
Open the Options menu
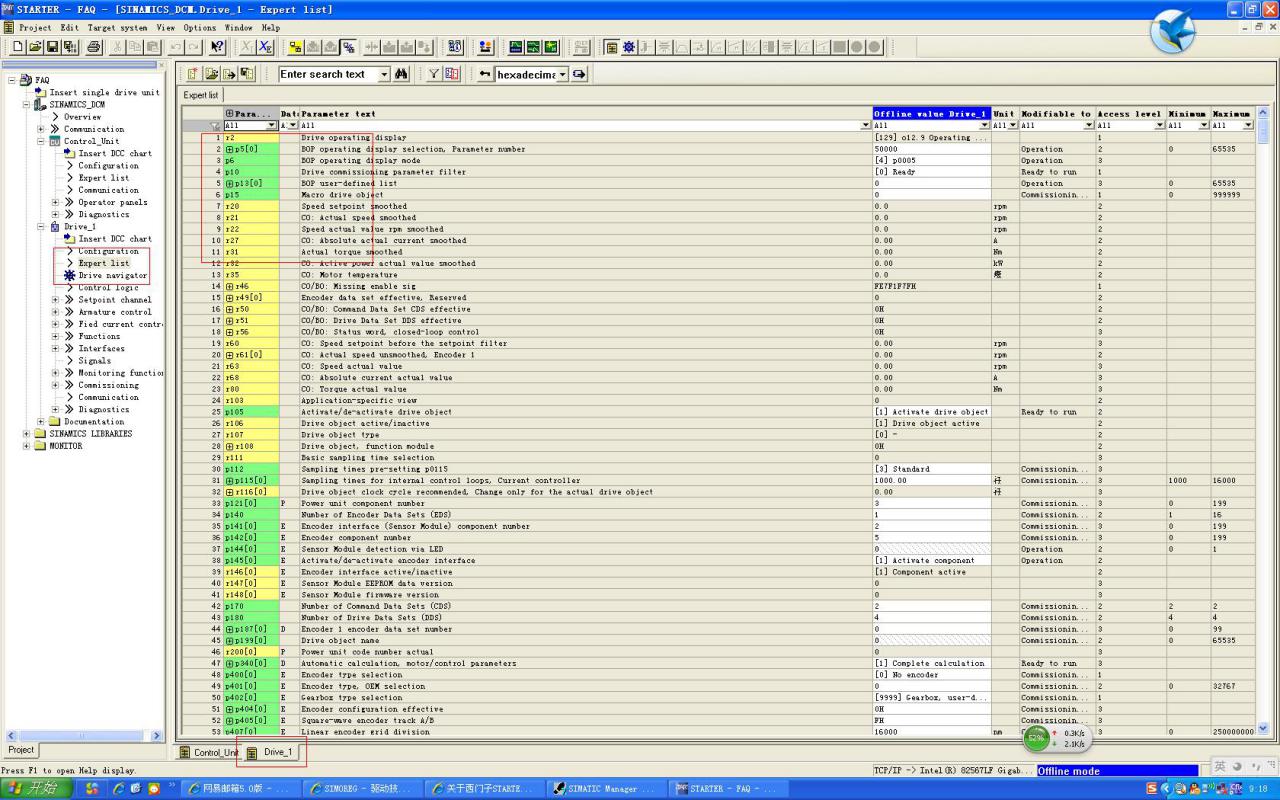point(199,28)
